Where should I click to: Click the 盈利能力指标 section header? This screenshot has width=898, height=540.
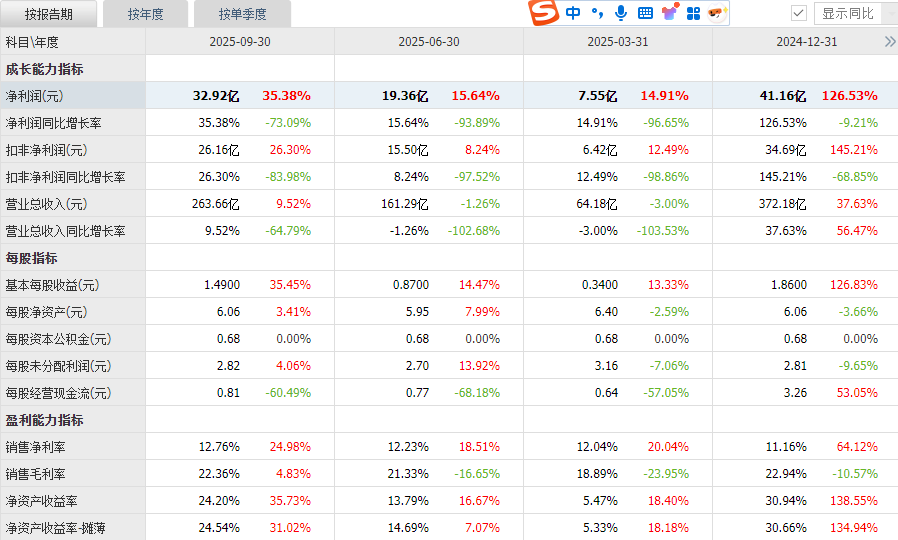(45, 420)
